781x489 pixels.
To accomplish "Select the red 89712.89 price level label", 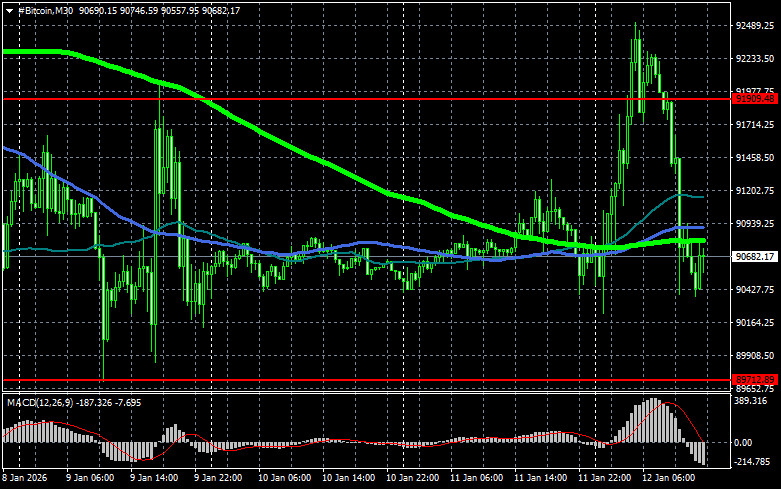I will pyautogui.click(x=755, y=379).
